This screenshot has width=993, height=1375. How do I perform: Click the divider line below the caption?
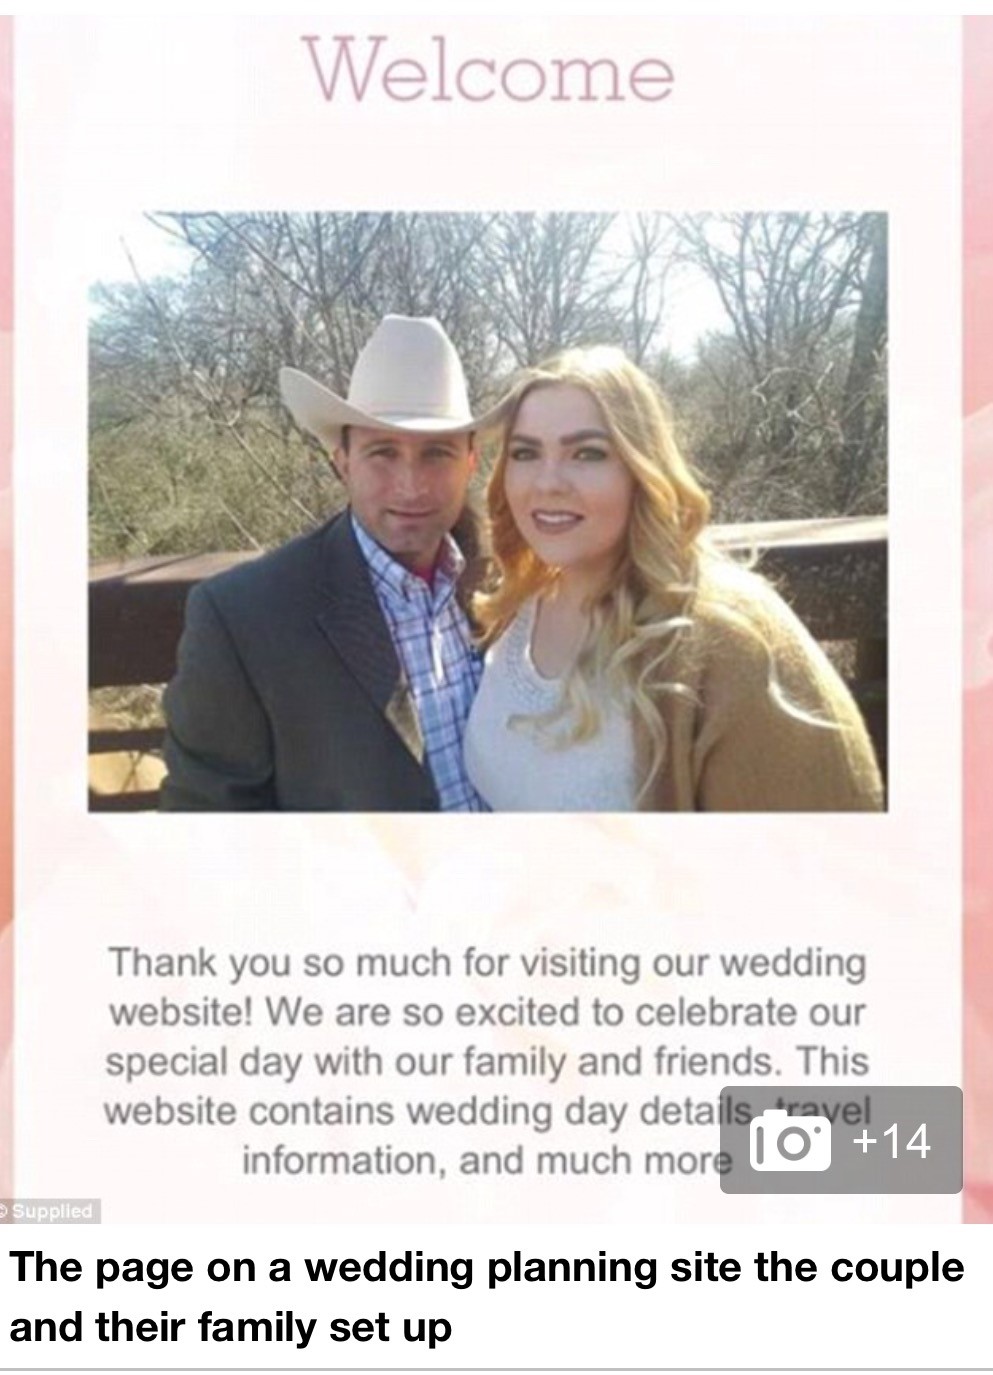496,1368
